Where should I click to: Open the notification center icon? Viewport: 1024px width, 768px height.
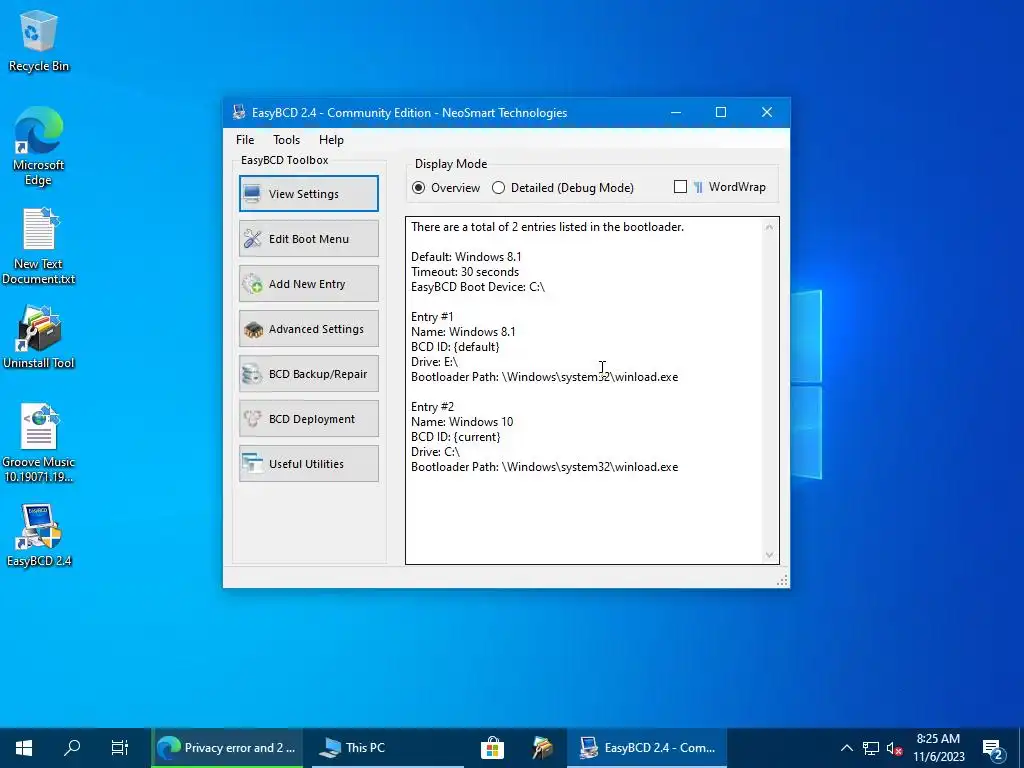[992, 748]
